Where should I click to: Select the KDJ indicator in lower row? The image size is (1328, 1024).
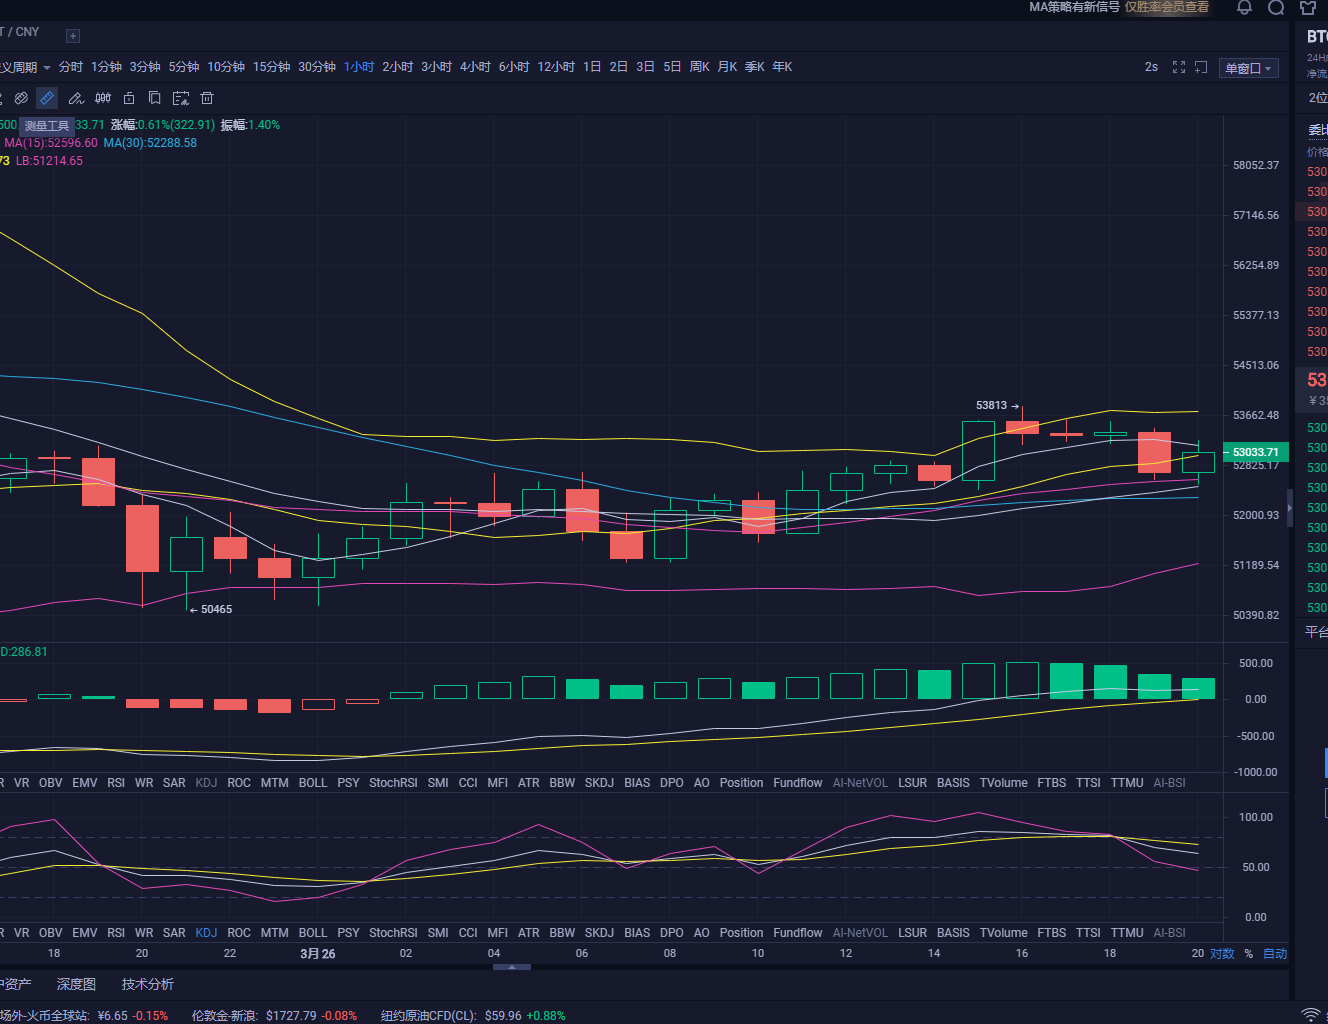coord(206,932)
